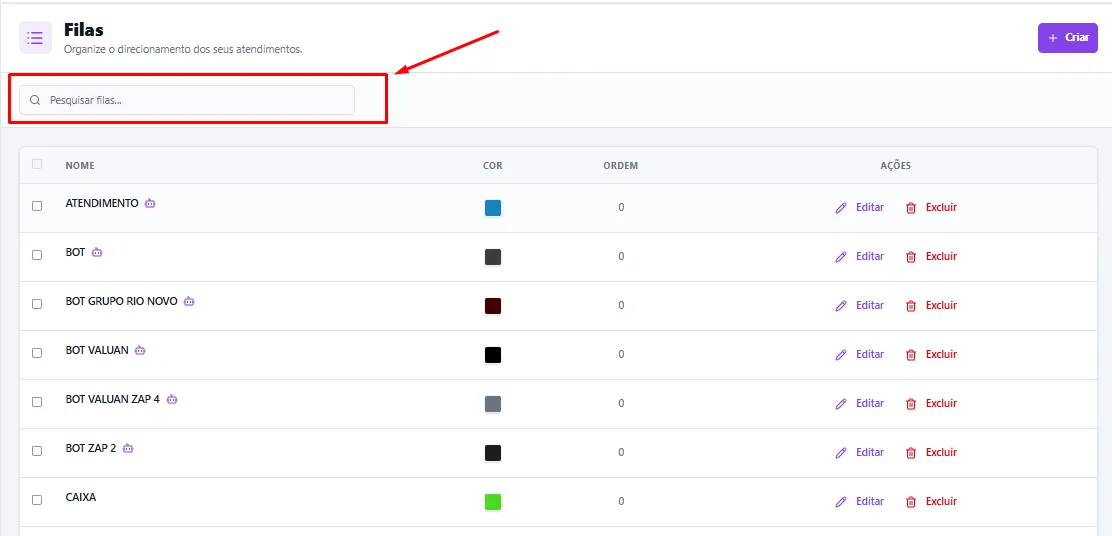Click the trash icon in the BOT VALUAN row
The height and width of the screenshot is (536, 1112).
[x=911, y=354]
